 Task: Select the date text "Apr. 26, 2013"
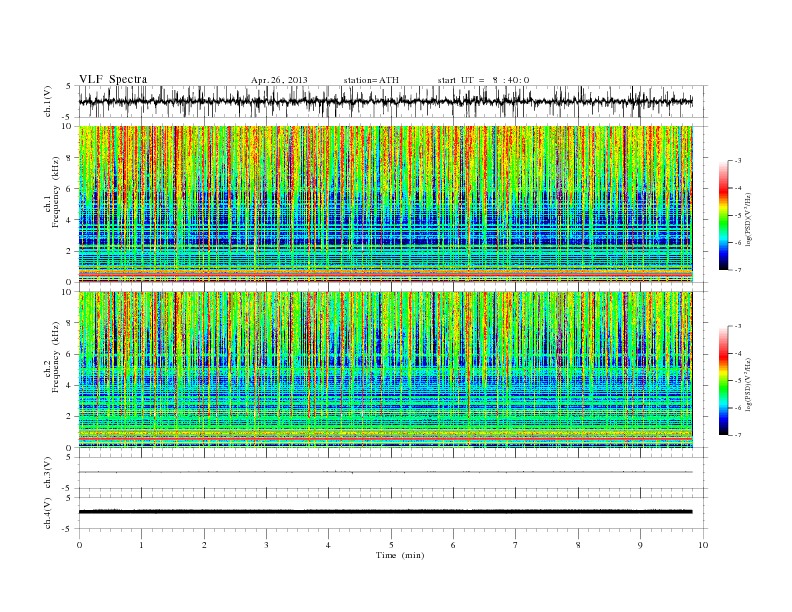pyautogui.click(x=279, y=80)
